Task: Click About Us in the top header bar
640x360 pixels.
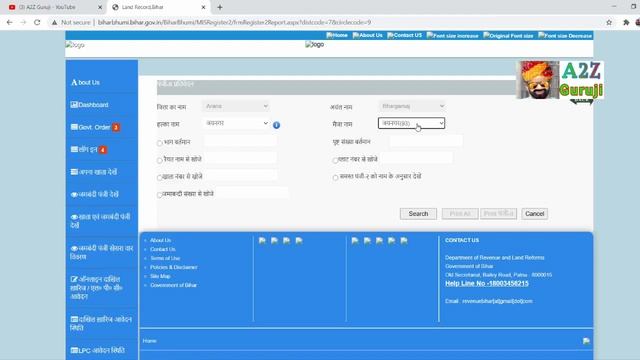Action: [367, 36]
